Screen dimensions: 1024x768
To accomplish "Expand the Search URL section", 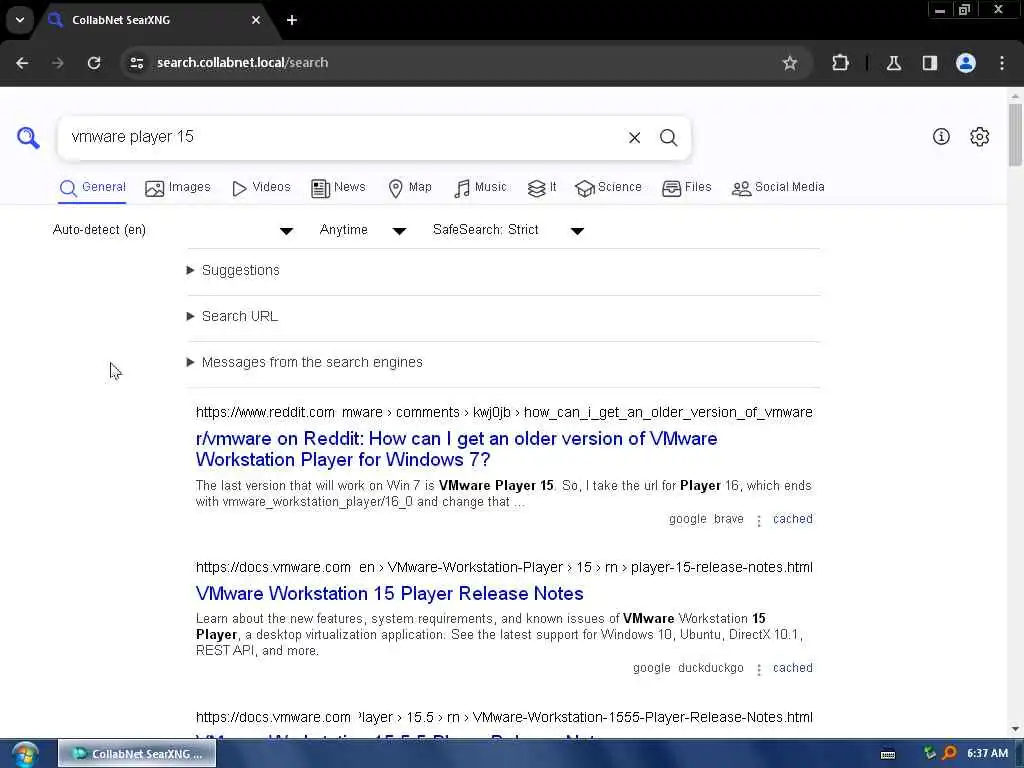I will [x=232, y=316].
